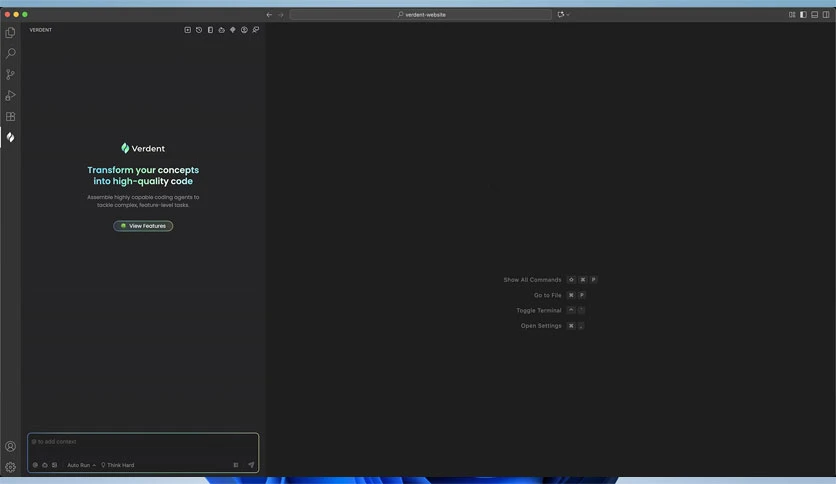The image size is (836, 484).
Task: Click the image attach icon in chat input
Action: 54,465
